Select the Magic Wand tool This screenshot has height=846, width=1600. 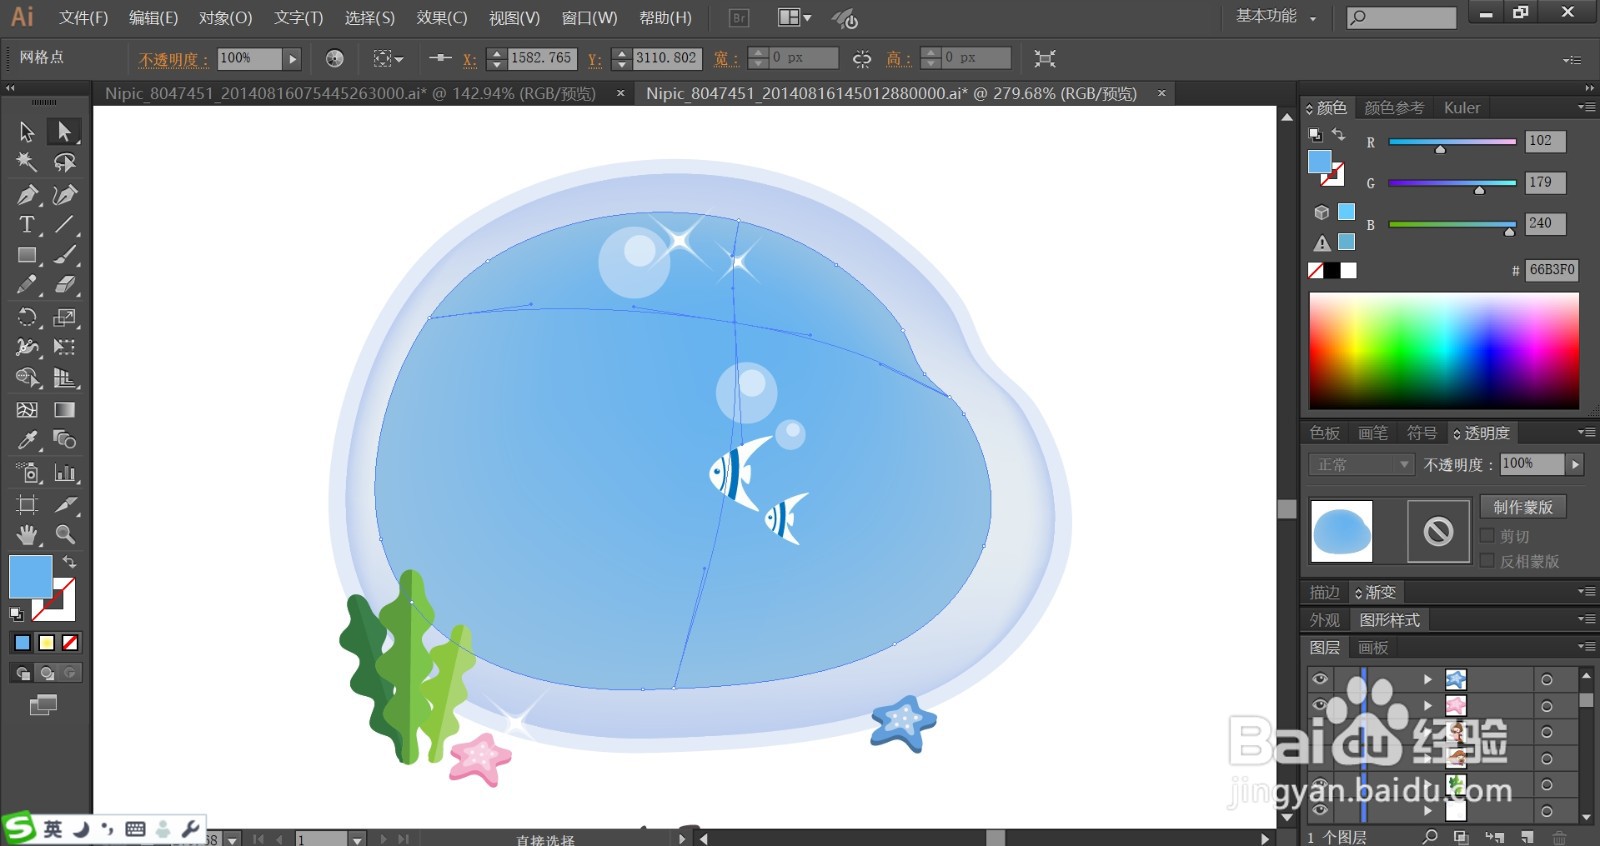[x=27, y=162]
